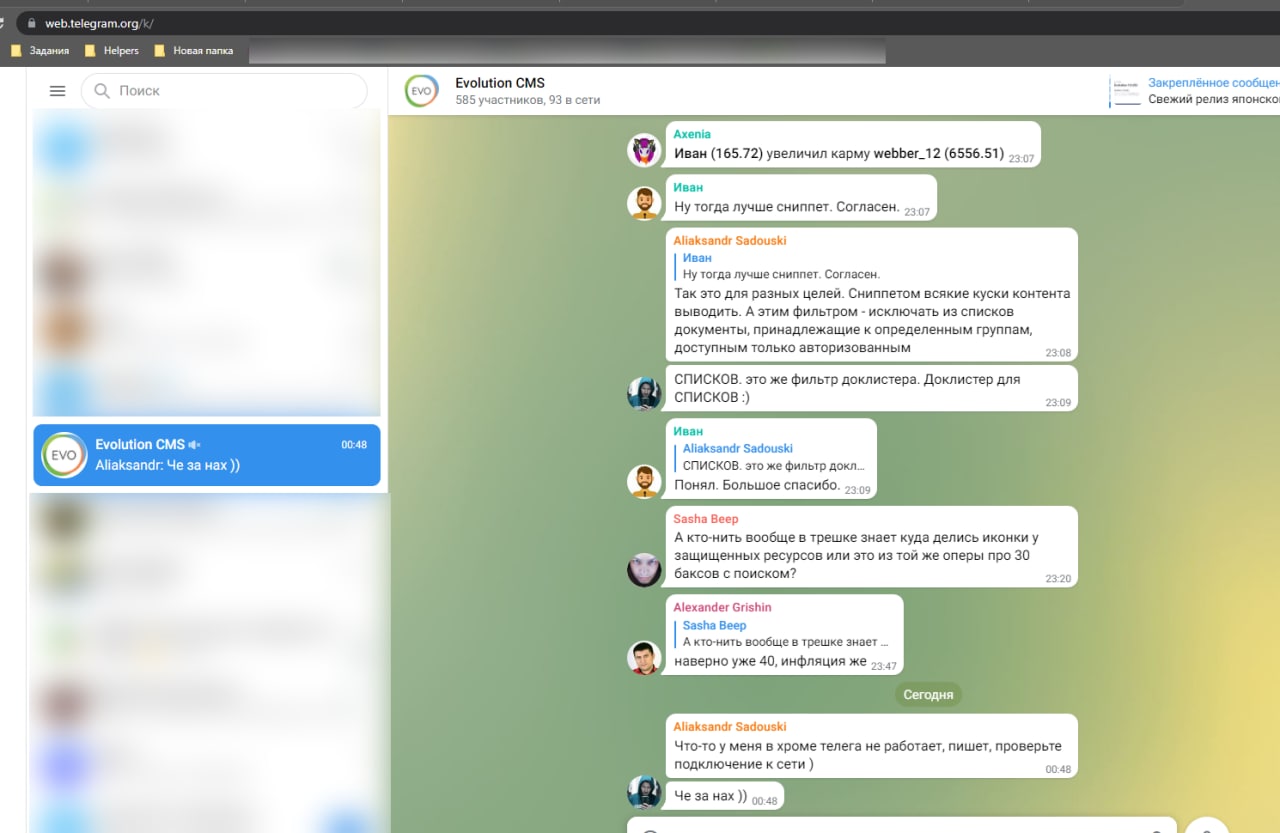Click the EVO avatar in the chat list
This screenshot has width=1280, height=833.
tap(64, 455)
